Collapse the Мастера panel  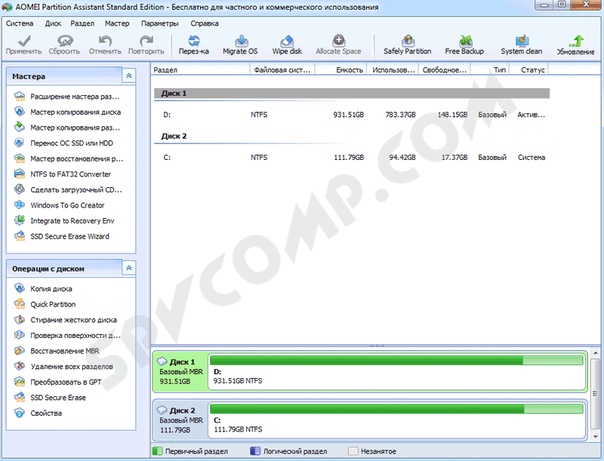[129, 76]
